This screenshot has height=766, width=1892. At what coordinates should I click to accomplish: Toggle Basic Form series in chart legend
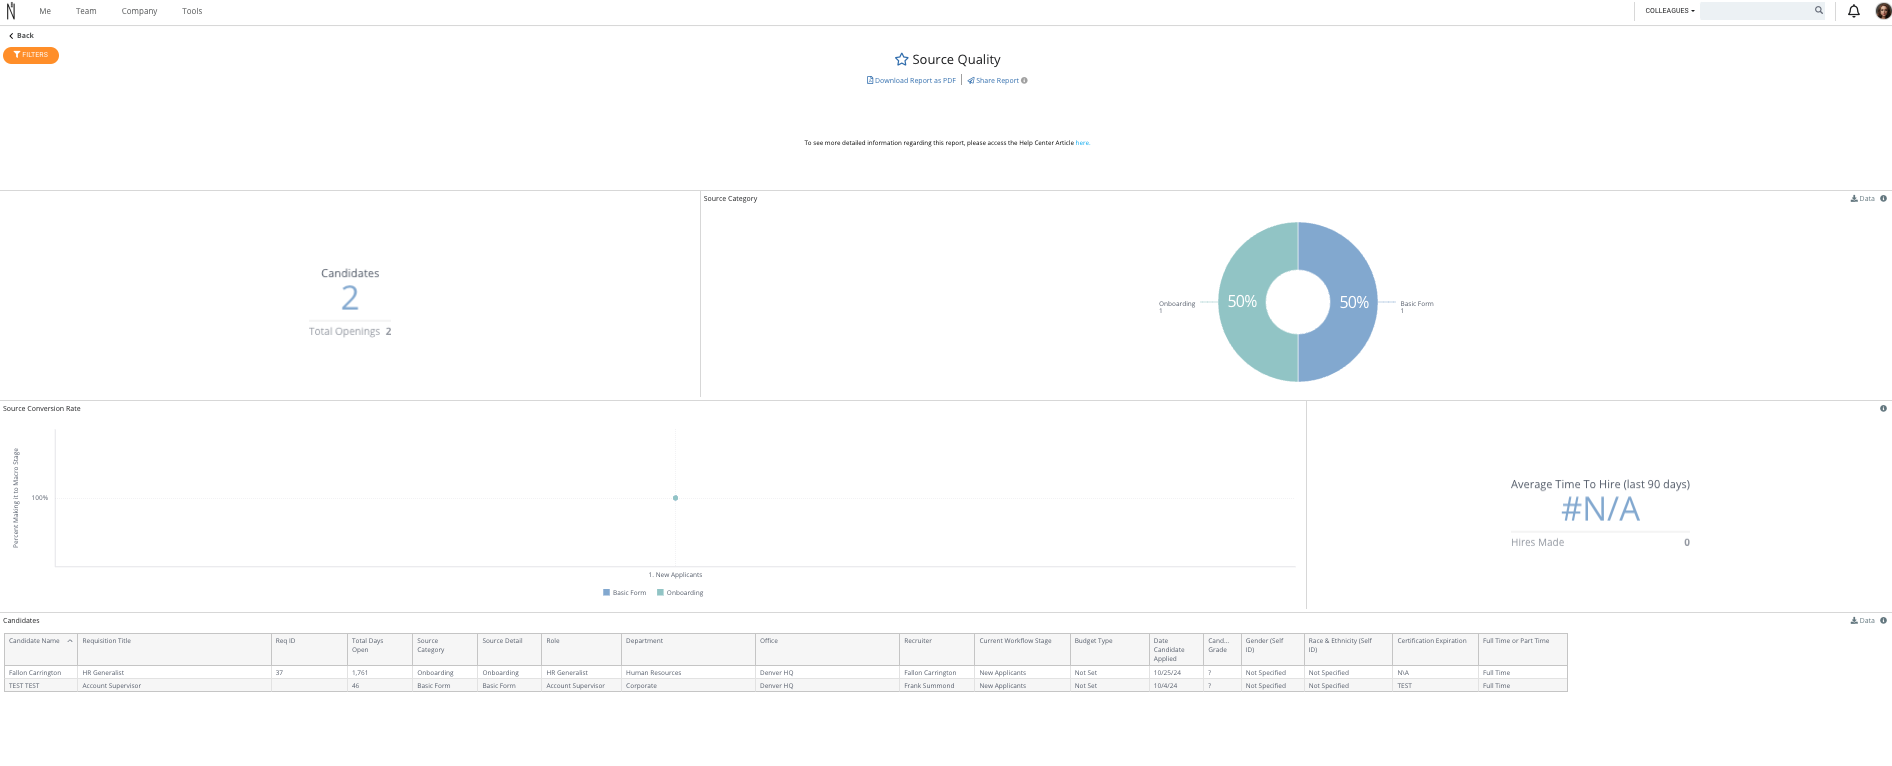coord(624,593)
